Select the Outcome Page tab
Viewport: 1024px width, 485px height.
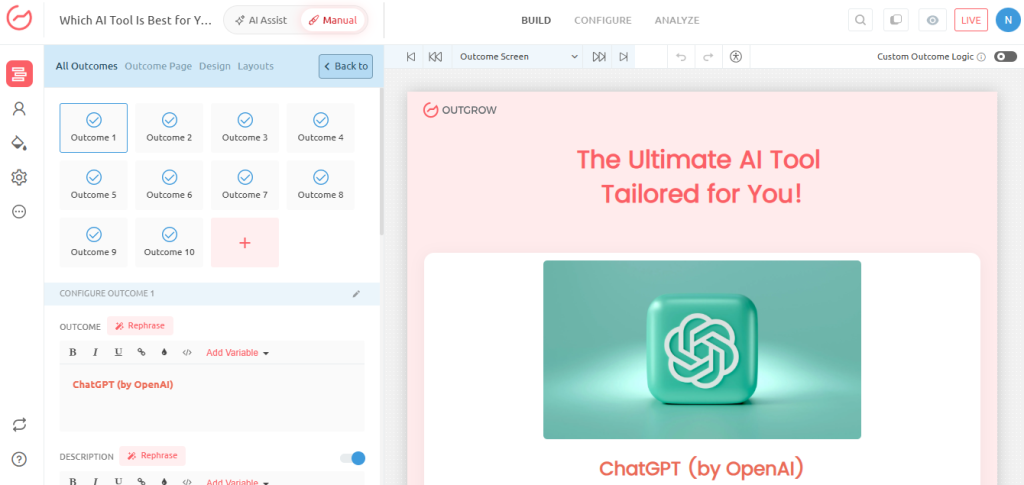[158, 66]
